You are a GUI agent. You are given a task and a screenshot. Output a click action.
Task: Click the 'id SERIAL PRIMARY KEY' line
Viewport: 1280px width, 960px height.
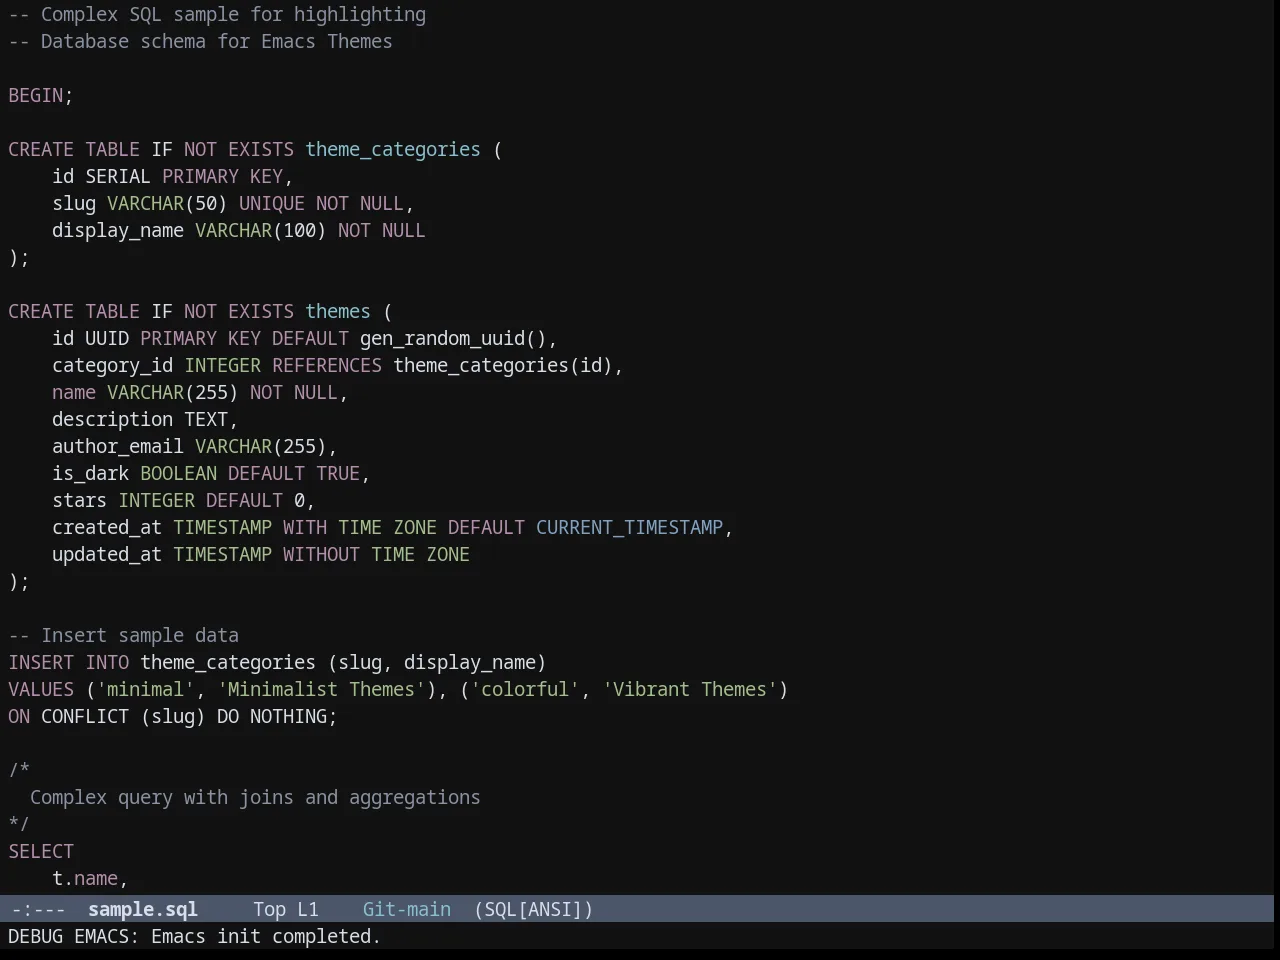pos(172,177)
